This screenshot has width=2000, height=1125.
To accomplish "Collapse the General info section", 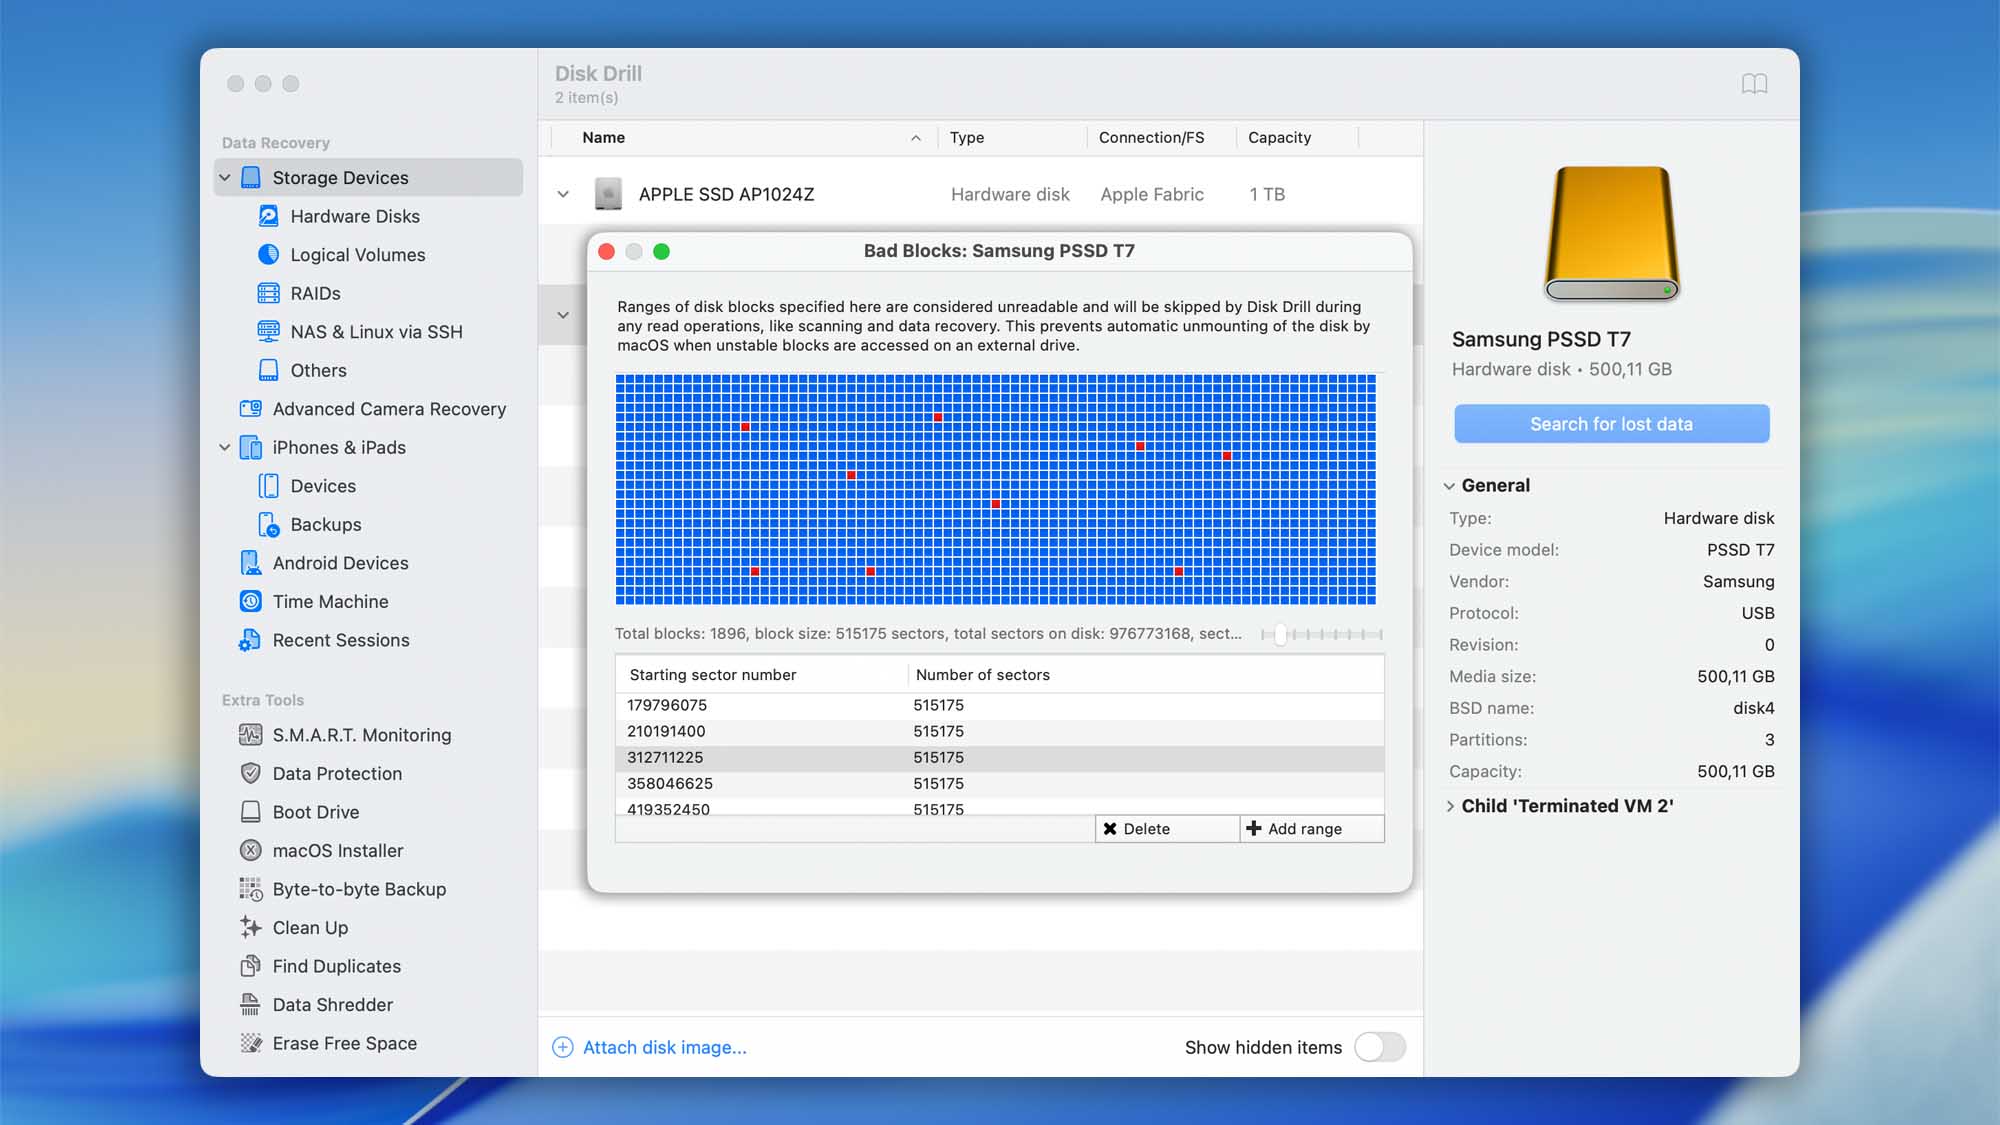I will (x=1449, y=486).
